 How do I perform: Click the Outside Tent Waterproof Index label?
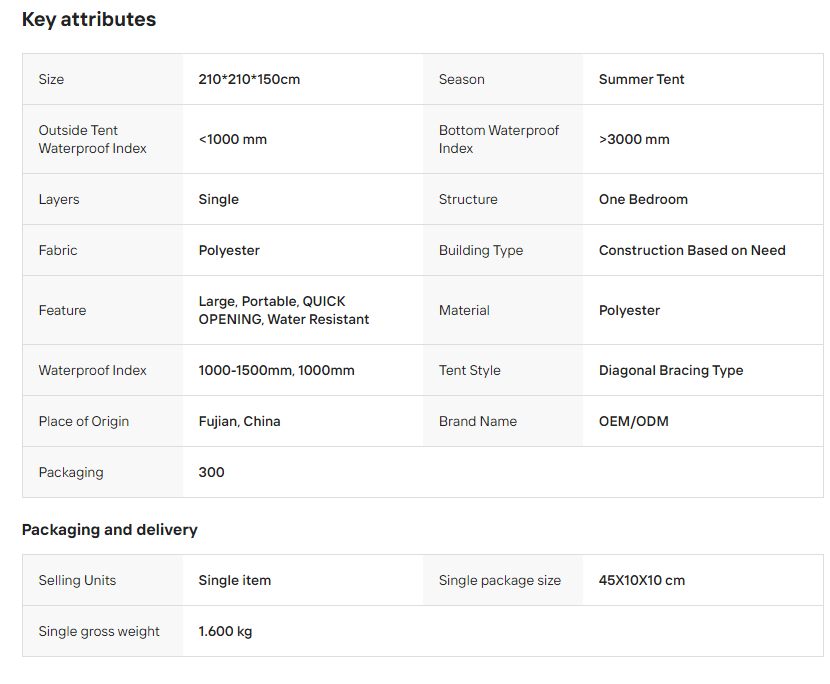(x=93, y=139)
